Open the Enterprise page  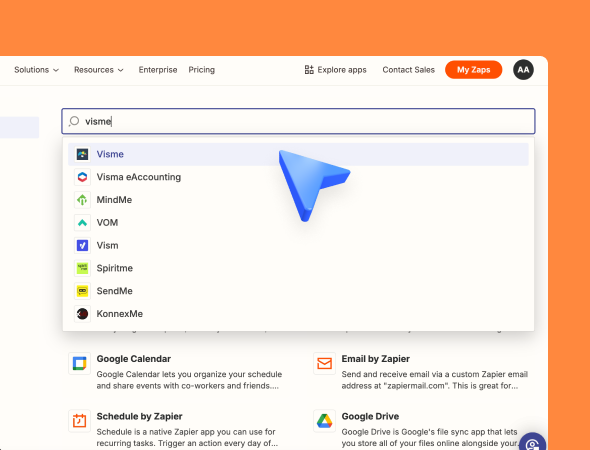coord(158,70)
